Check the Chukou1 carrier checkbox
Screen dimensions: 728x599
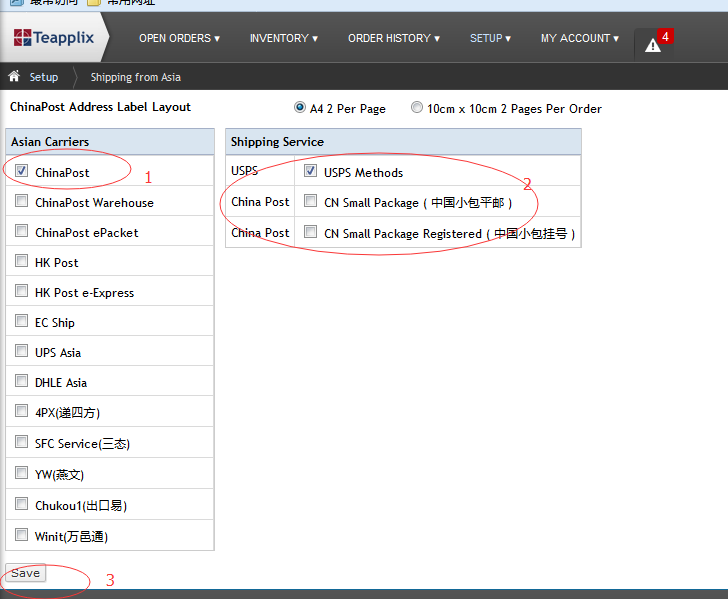coord(21,503)
